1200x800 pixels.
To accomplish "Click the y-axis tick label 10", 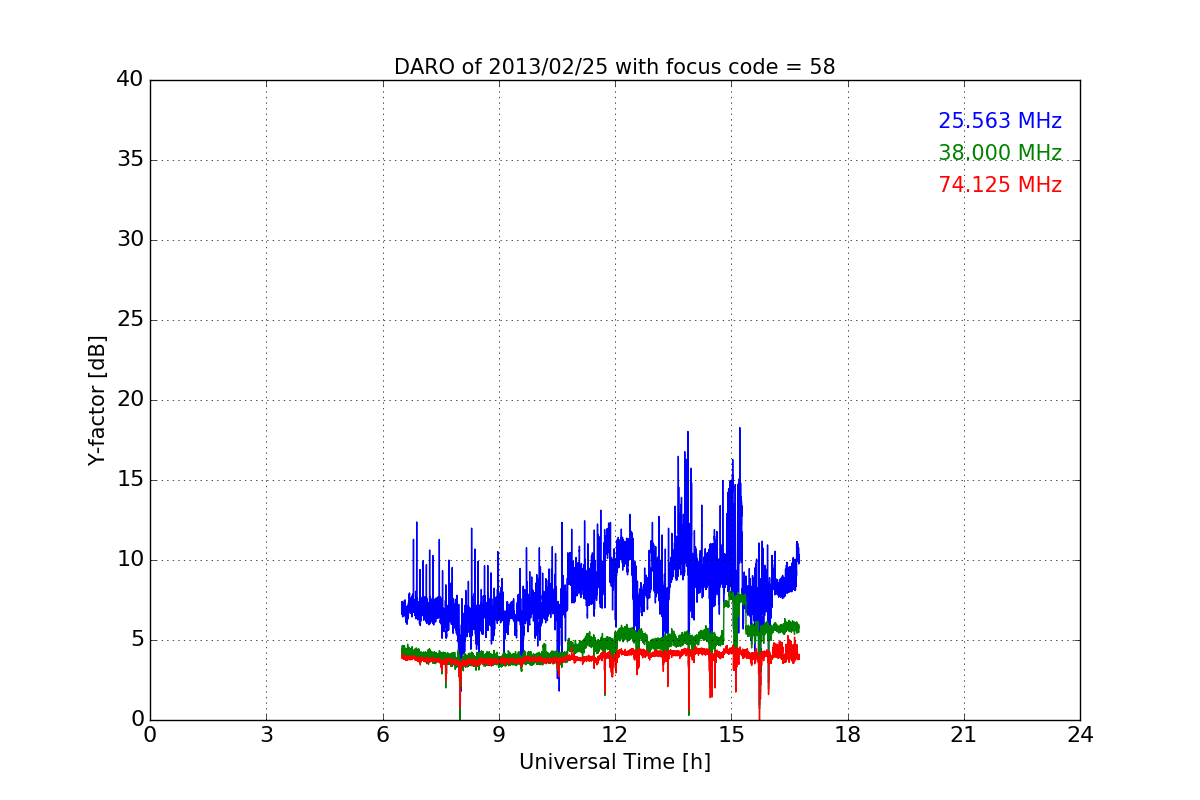I will click(130, 560).
